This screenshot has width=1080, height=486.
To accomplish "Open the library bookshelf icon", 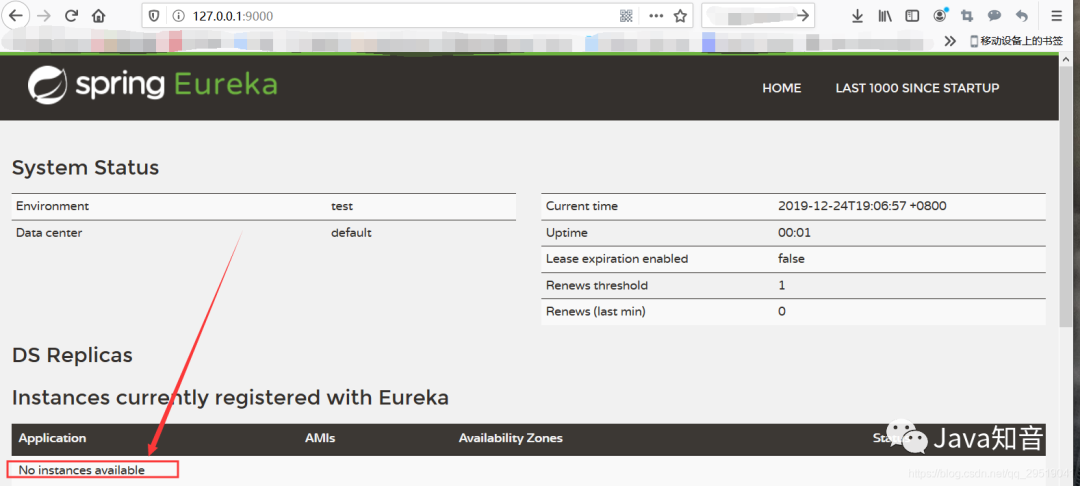I will pos(885,16).
